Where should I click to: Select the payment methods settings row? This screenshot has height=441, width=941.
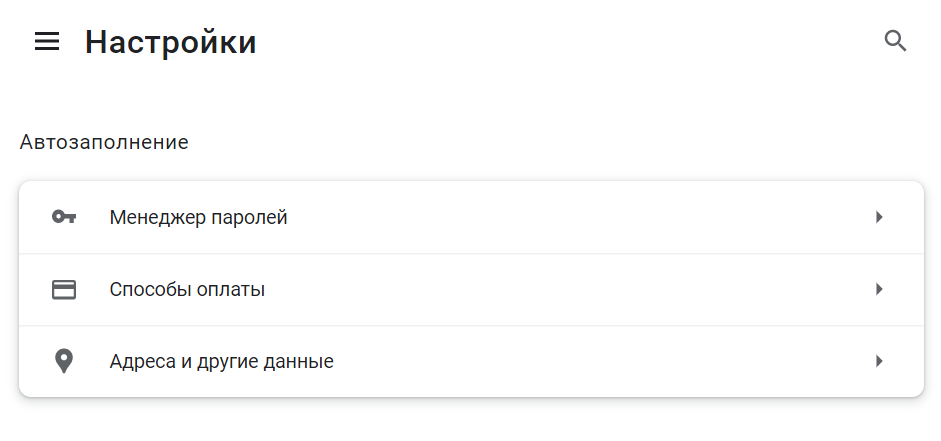tap(470, 289)
